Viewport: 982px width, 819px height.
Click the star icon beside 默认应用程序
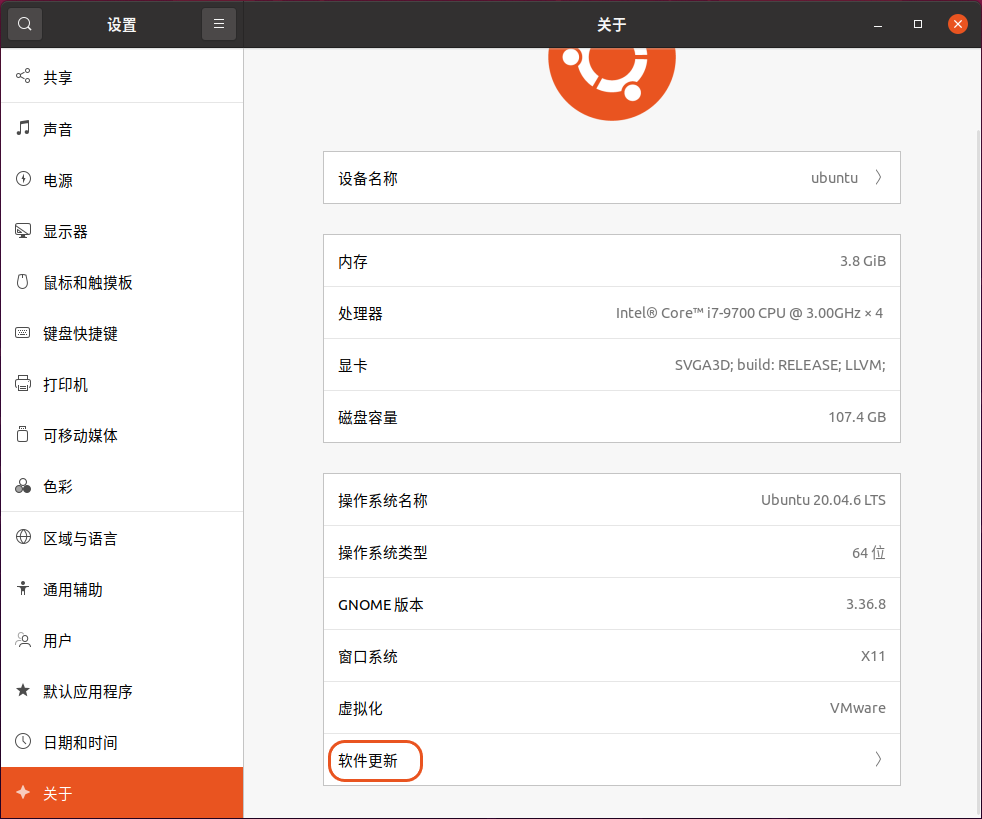(x=23, y=690)
